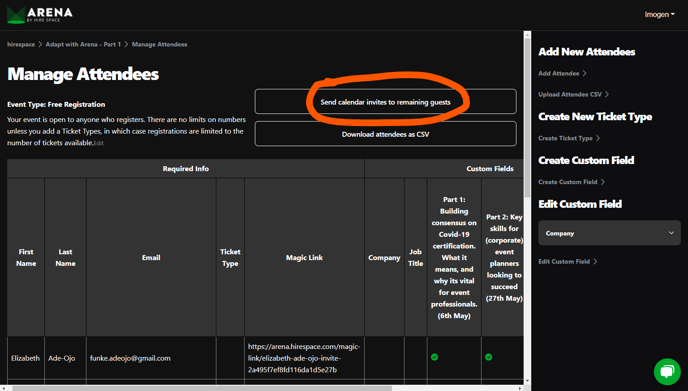Click Elizabeth's magic link URL
The height and width of the screenshot is (391, 688).
click(304, 358)
